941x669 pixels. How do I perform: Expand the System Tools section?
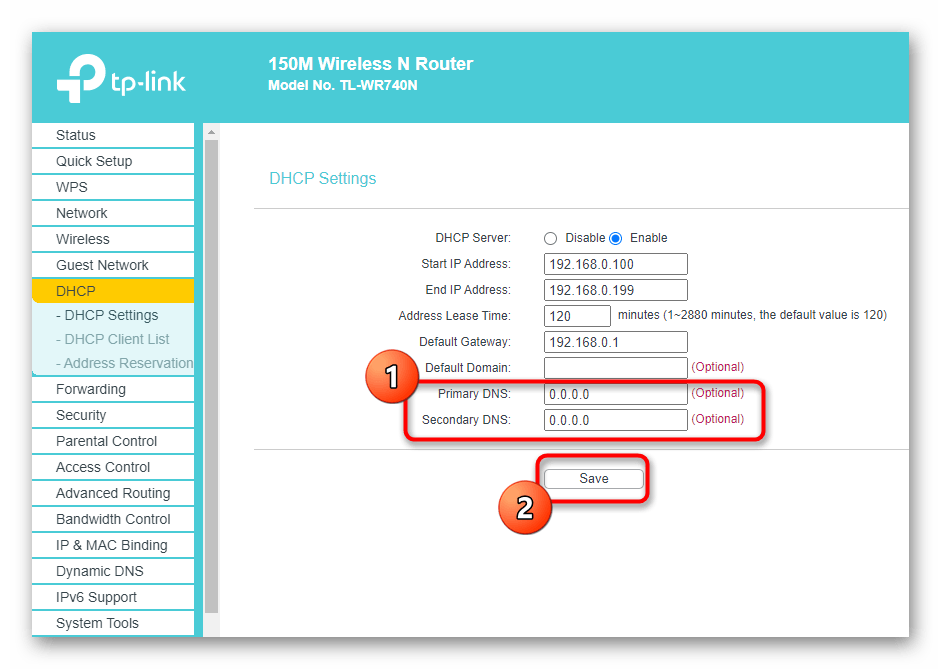[x=97, y=623]
